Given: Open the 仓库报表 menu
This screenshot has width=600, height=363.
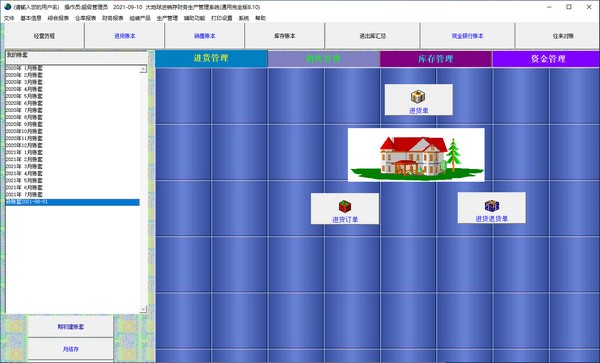Looking at the screenshot, I should pos(85,18).
